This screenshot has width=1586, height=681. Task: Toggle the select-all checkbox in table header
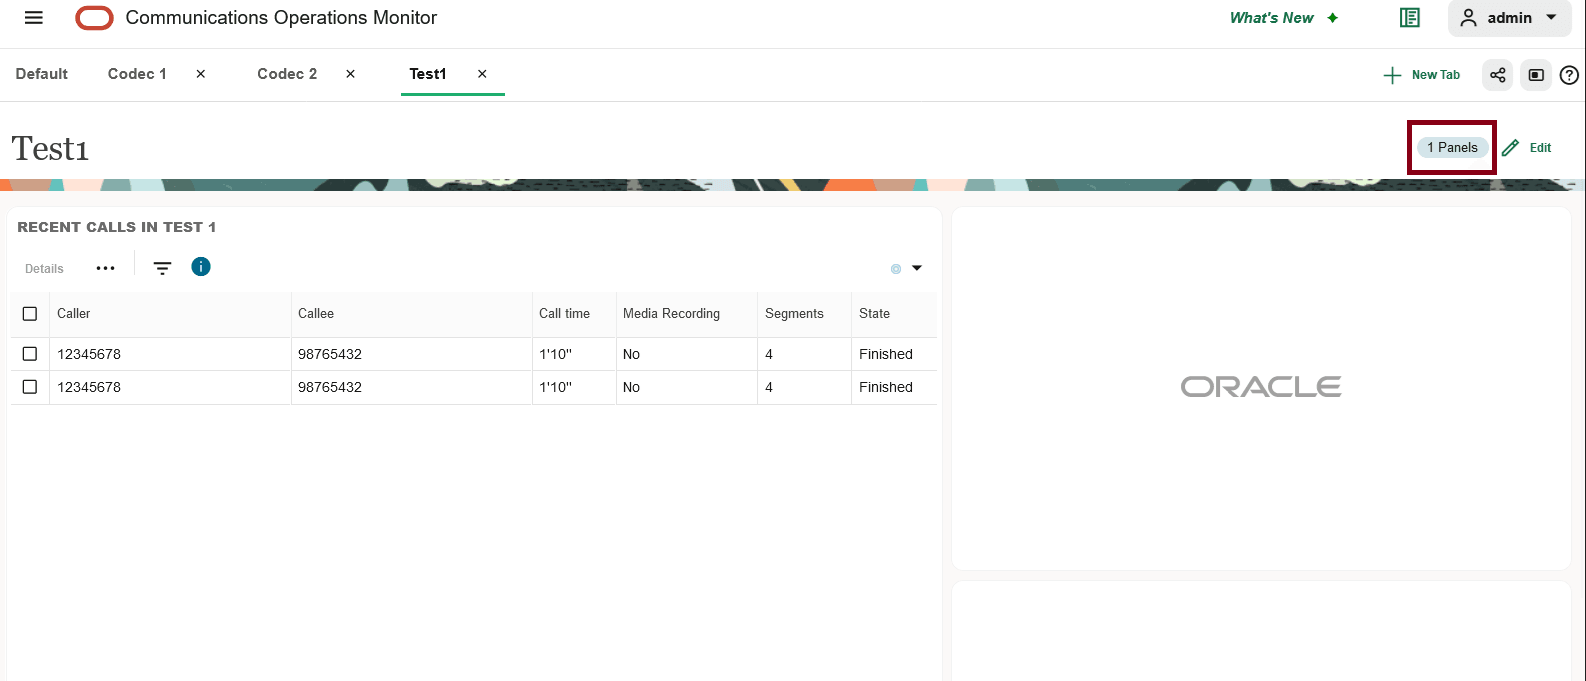tap(30, 314)
